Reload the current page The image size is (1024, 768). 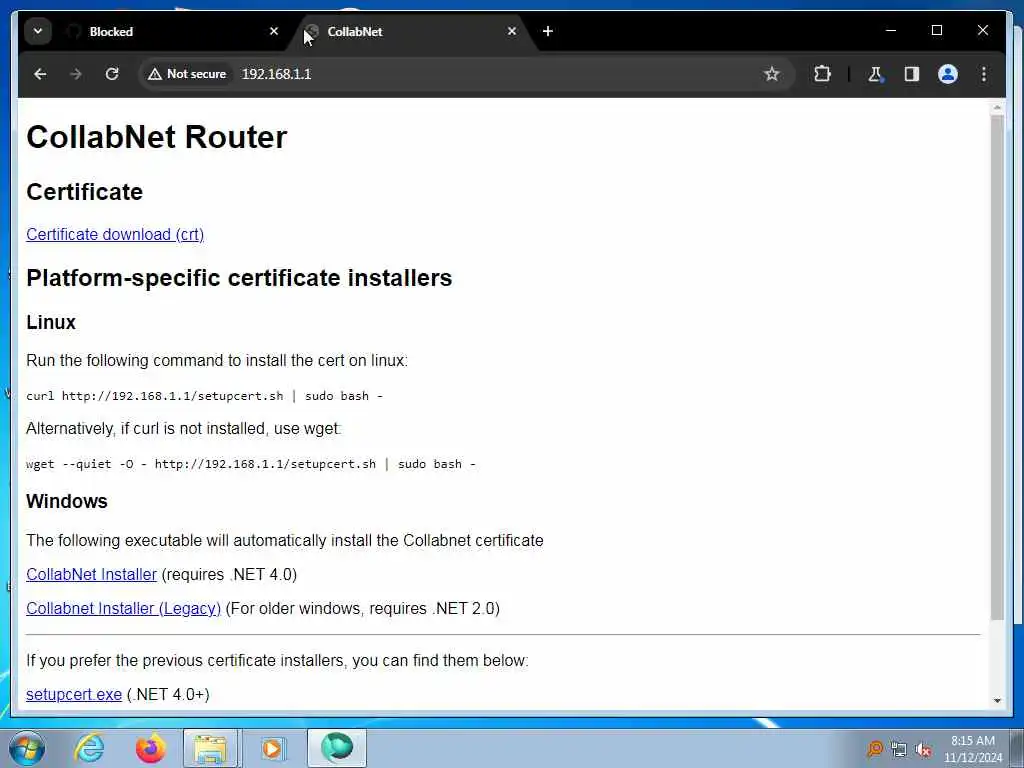112,74
